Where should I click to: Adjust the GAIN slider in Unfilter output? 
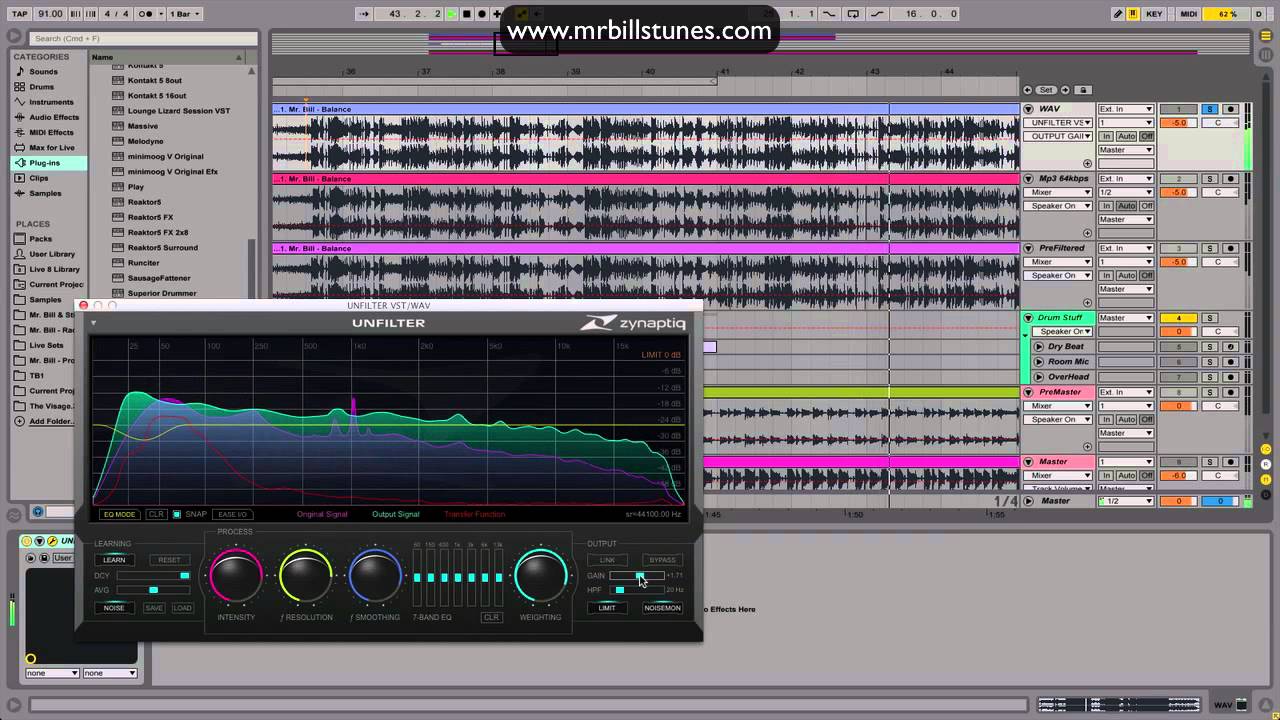click(637, 576)
